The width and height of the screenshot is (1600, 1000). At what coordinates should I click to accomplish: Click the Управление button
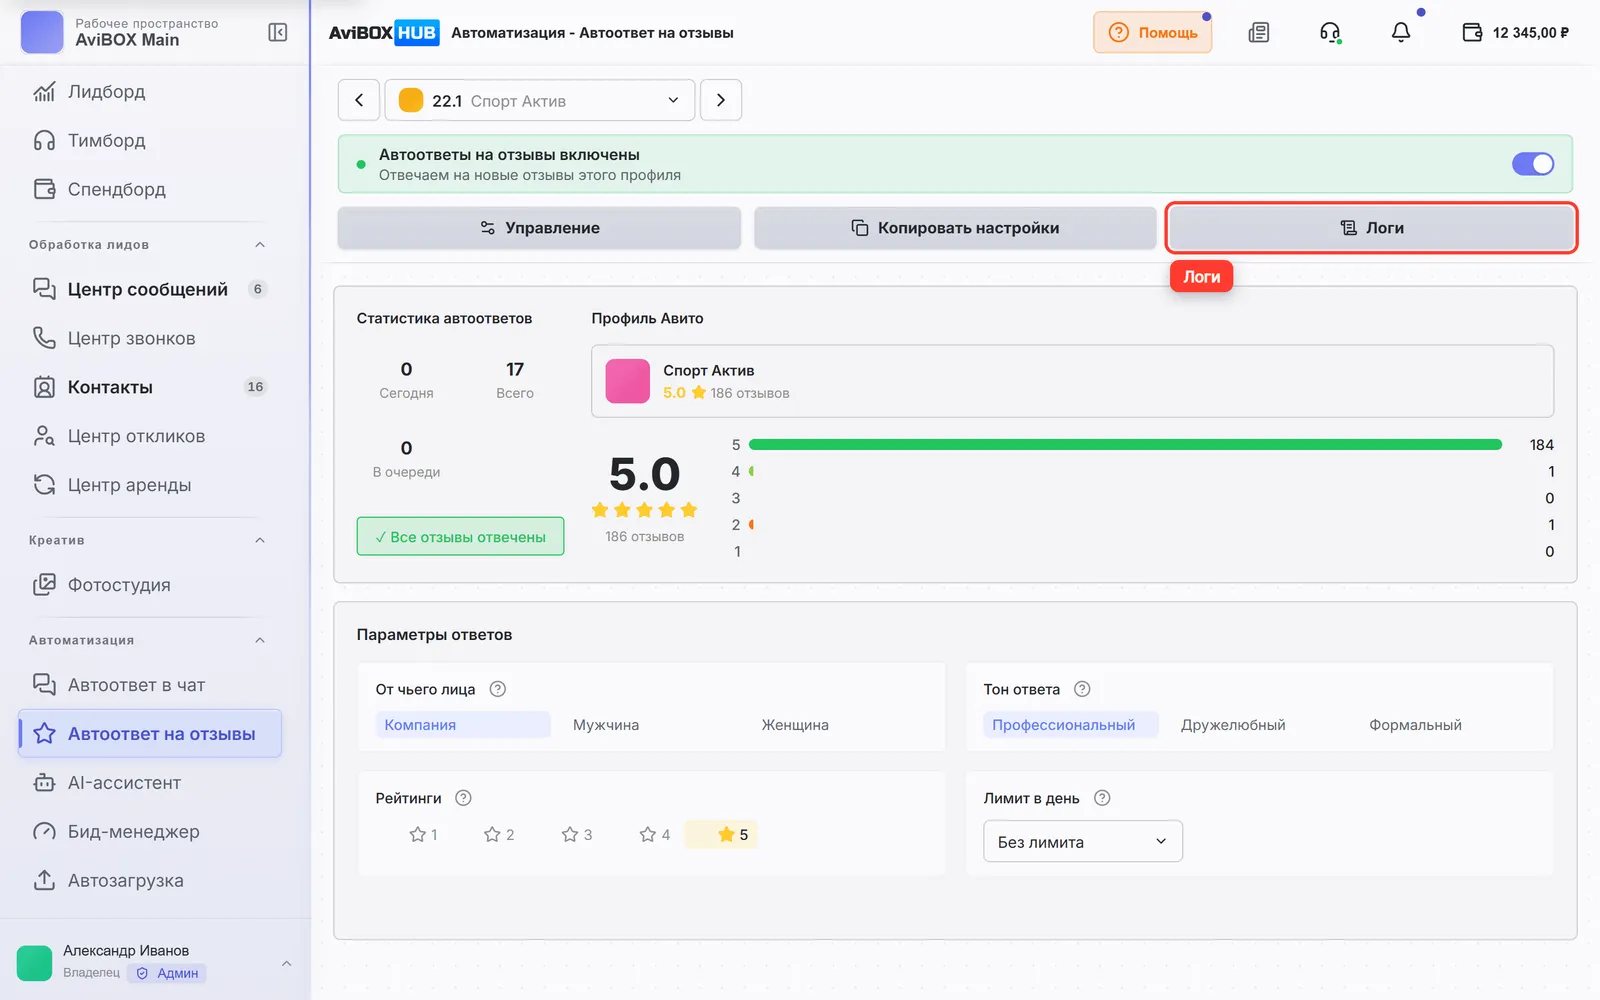point(539,228)
